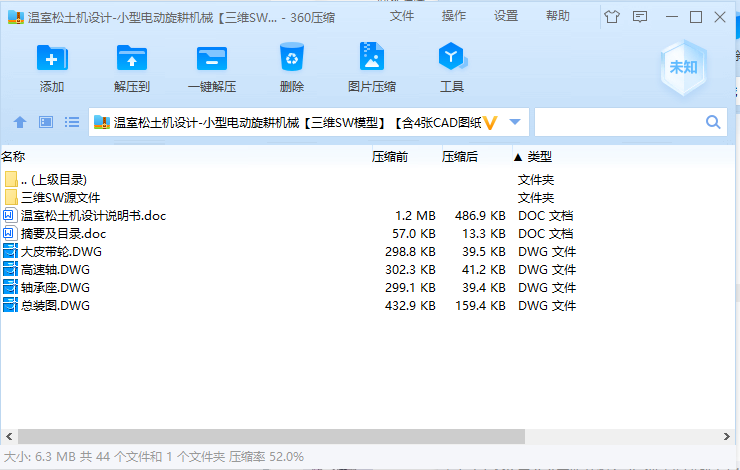Sort by the 名称 column header
This screenshot has height=470, width=740.
click(13, 156)
